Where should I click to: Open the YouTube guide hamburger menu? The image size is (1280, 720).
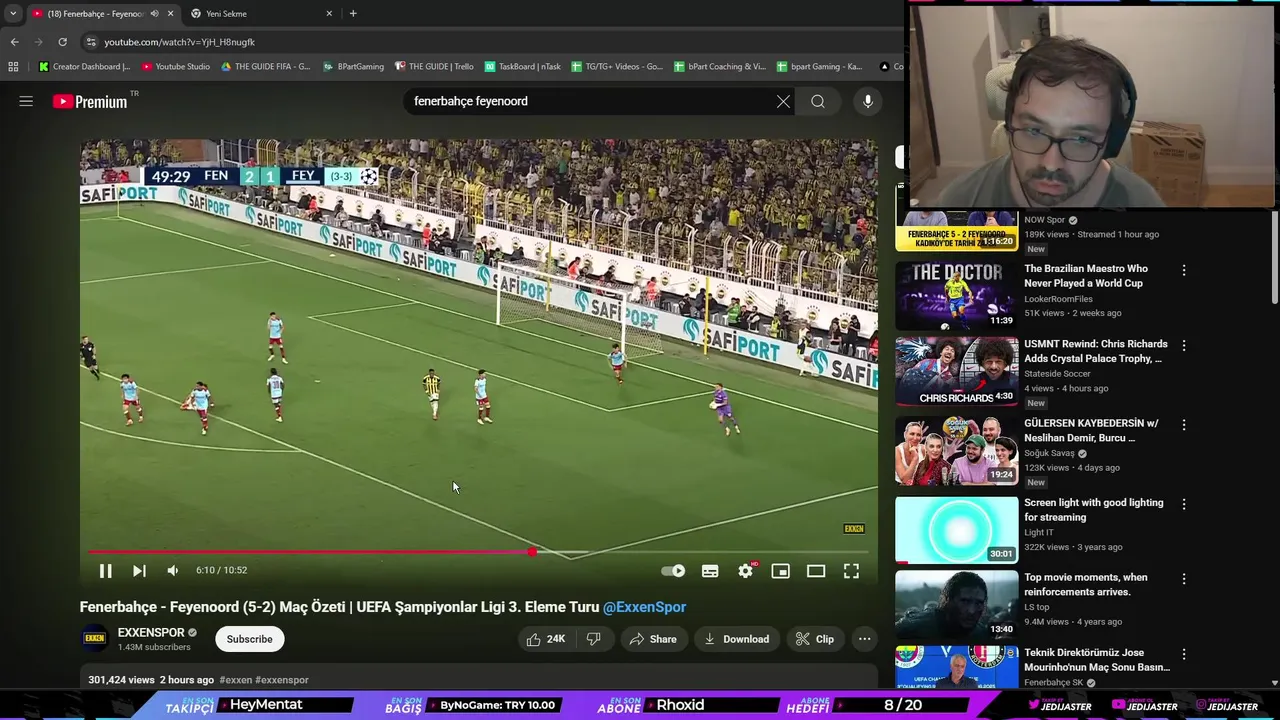pyautogui.click(x=26, y=101)
